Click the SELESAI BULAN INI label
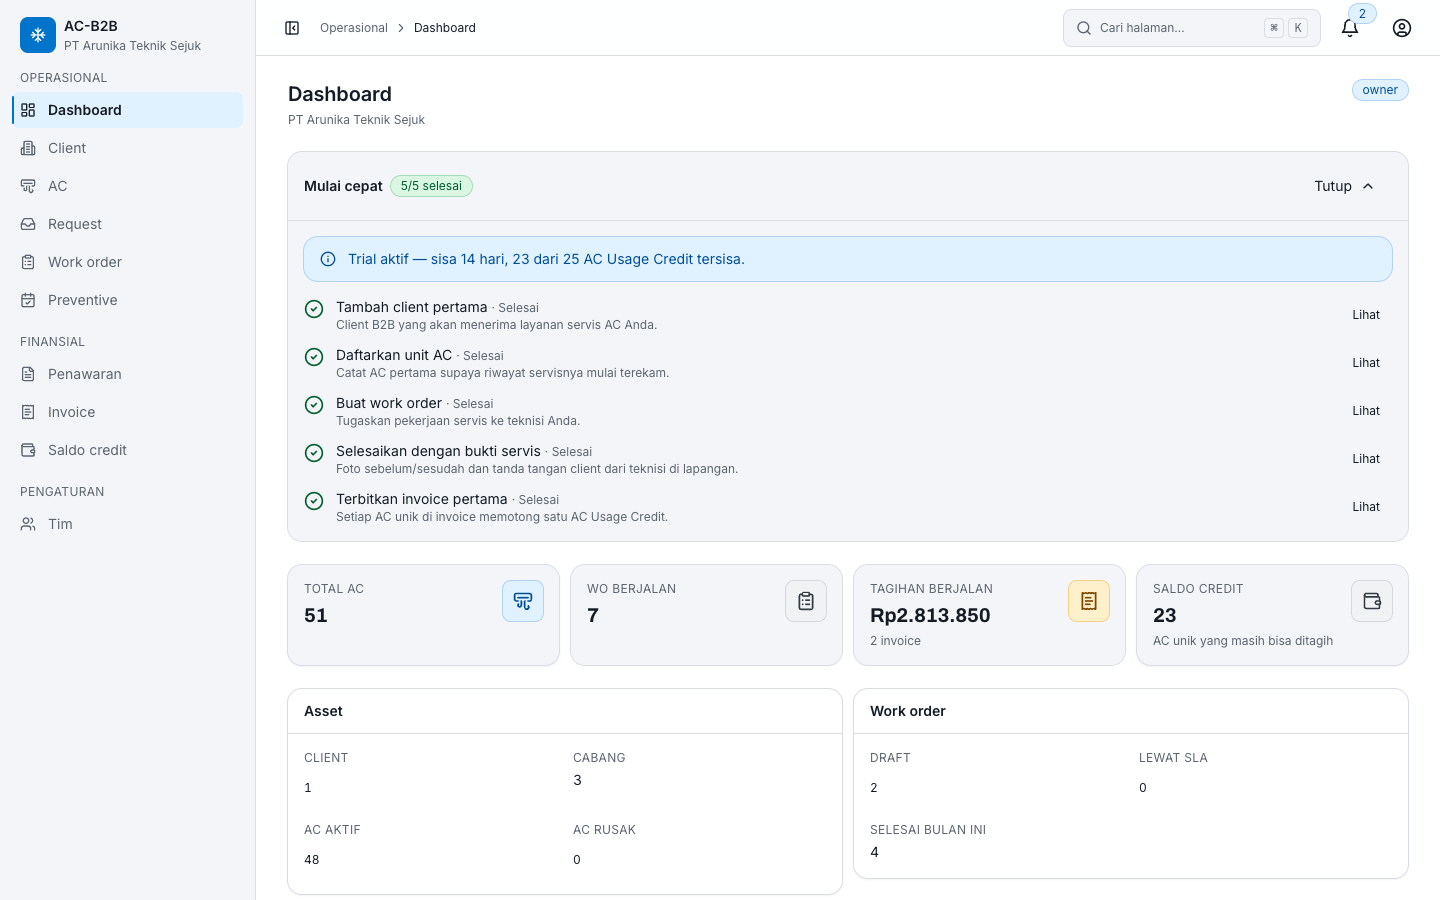Image resolution: width=1440 pixels, height=900 pixels. tap(928, 830)
